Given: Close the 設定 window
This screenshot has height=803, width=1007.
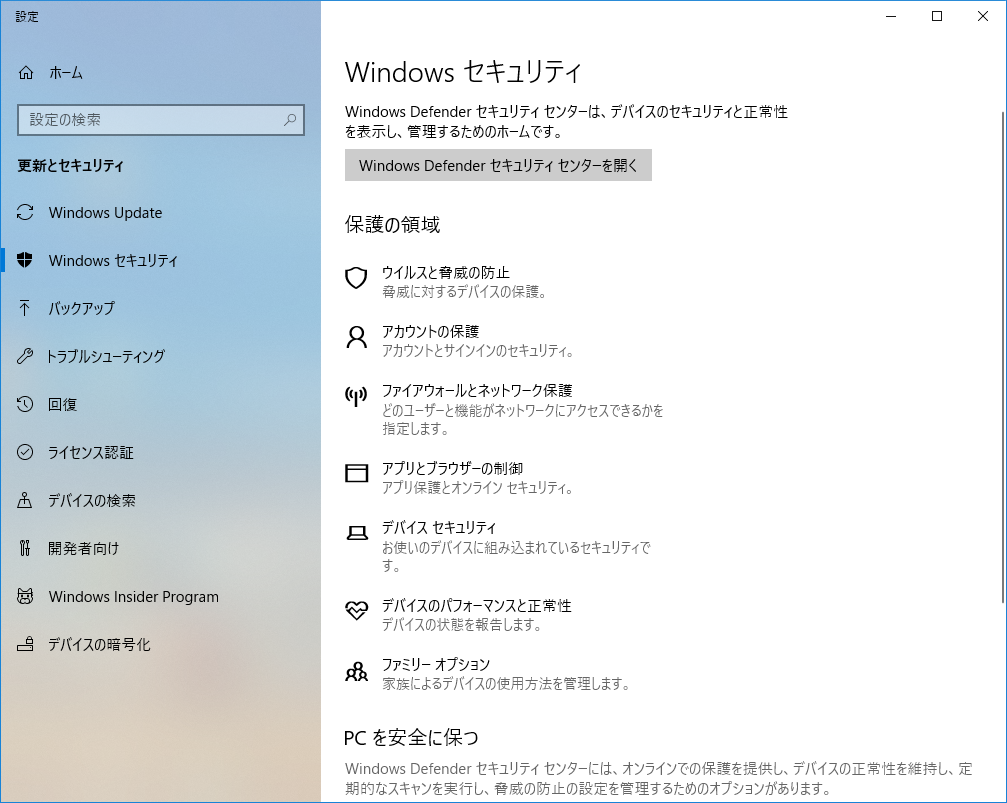Looking at the screenshot, I should pos(983,16).
